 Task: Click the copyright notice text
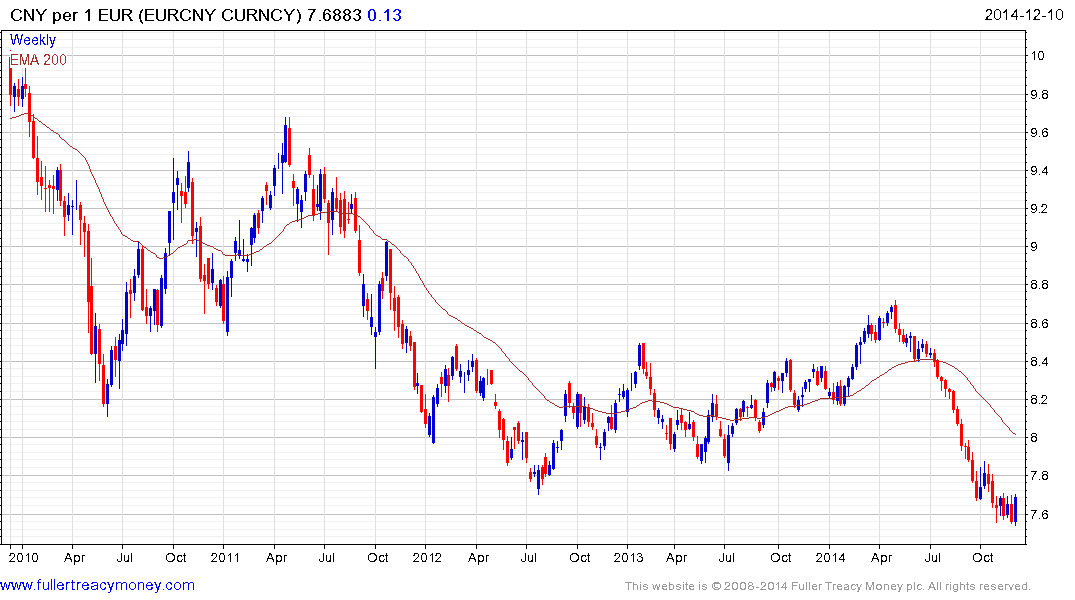[828, 586]
